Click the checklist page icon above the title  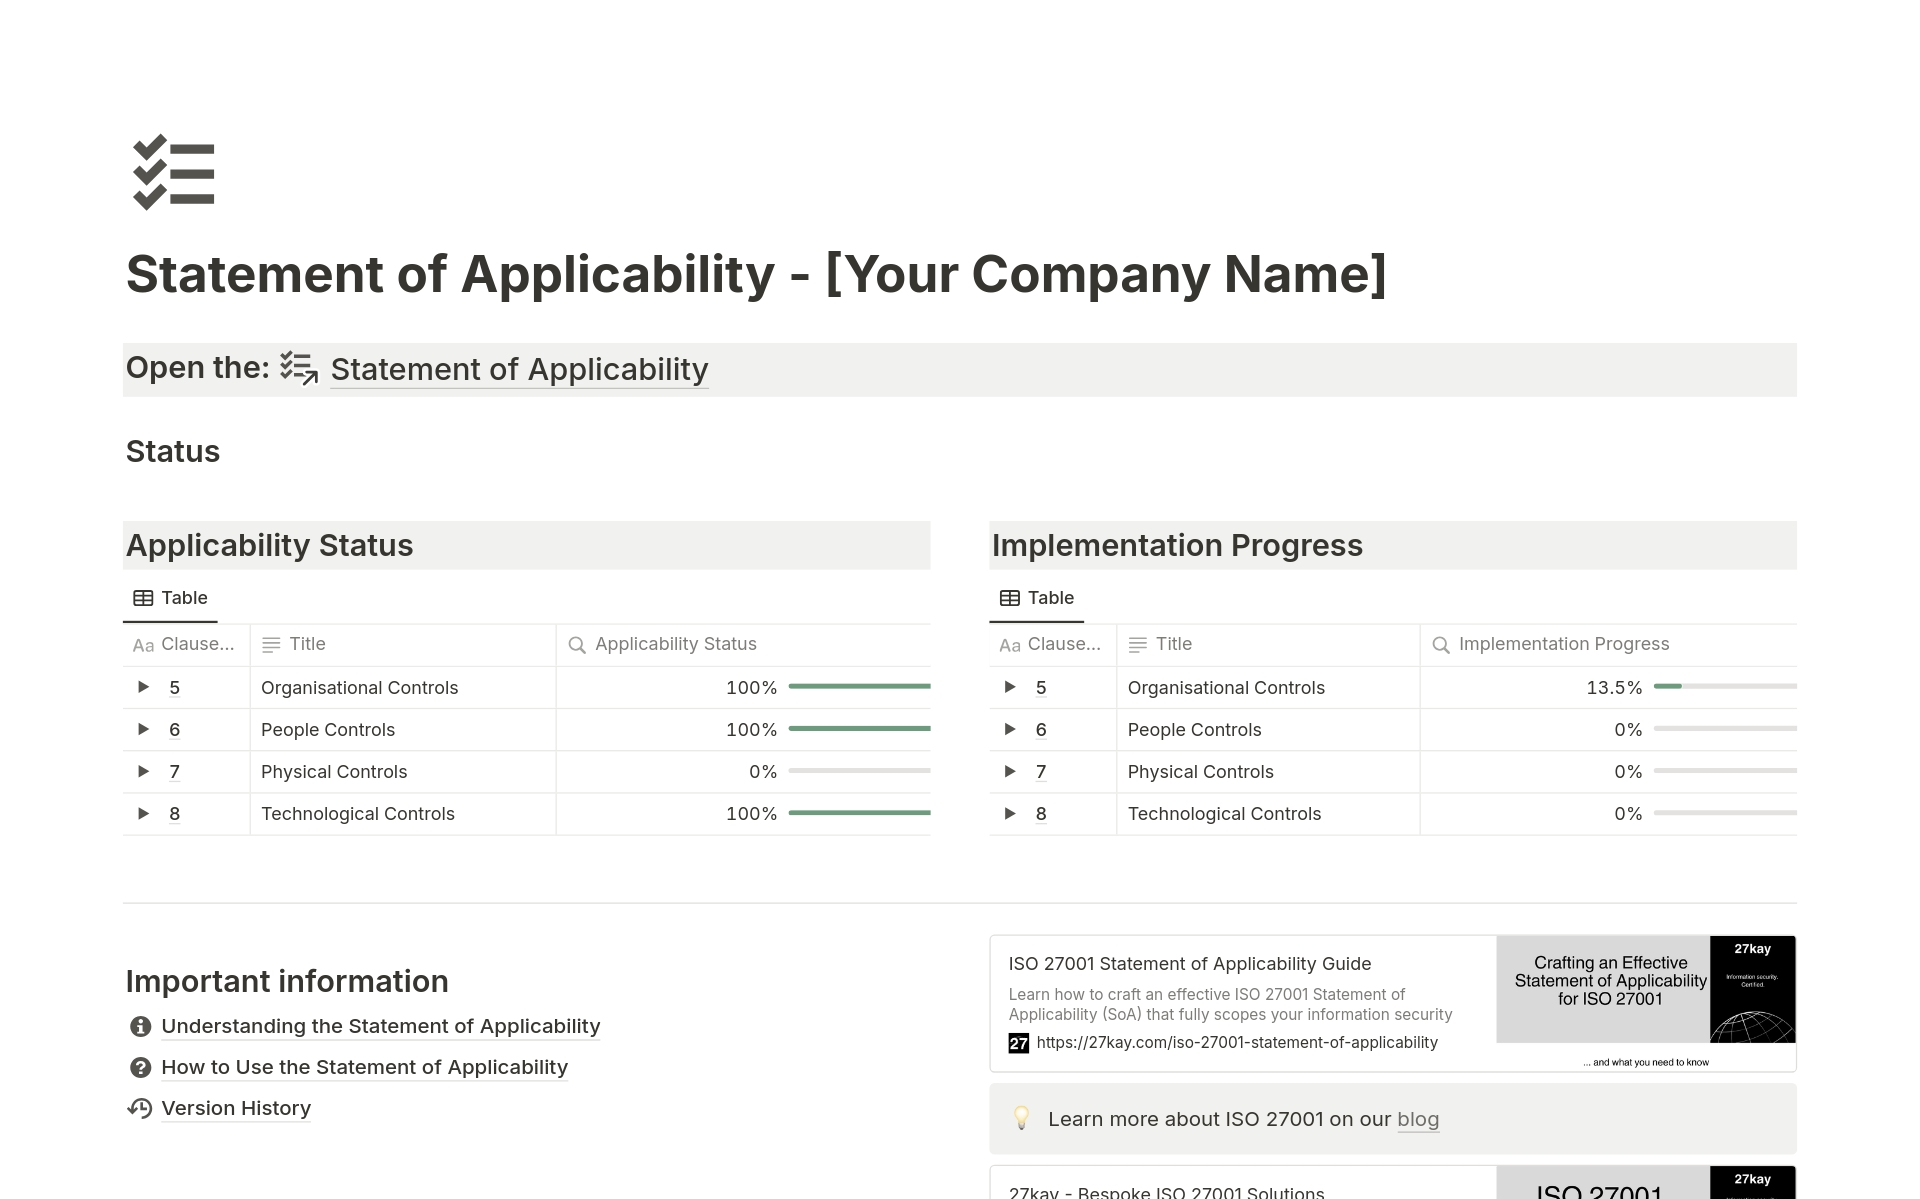[x=174, y=173]
